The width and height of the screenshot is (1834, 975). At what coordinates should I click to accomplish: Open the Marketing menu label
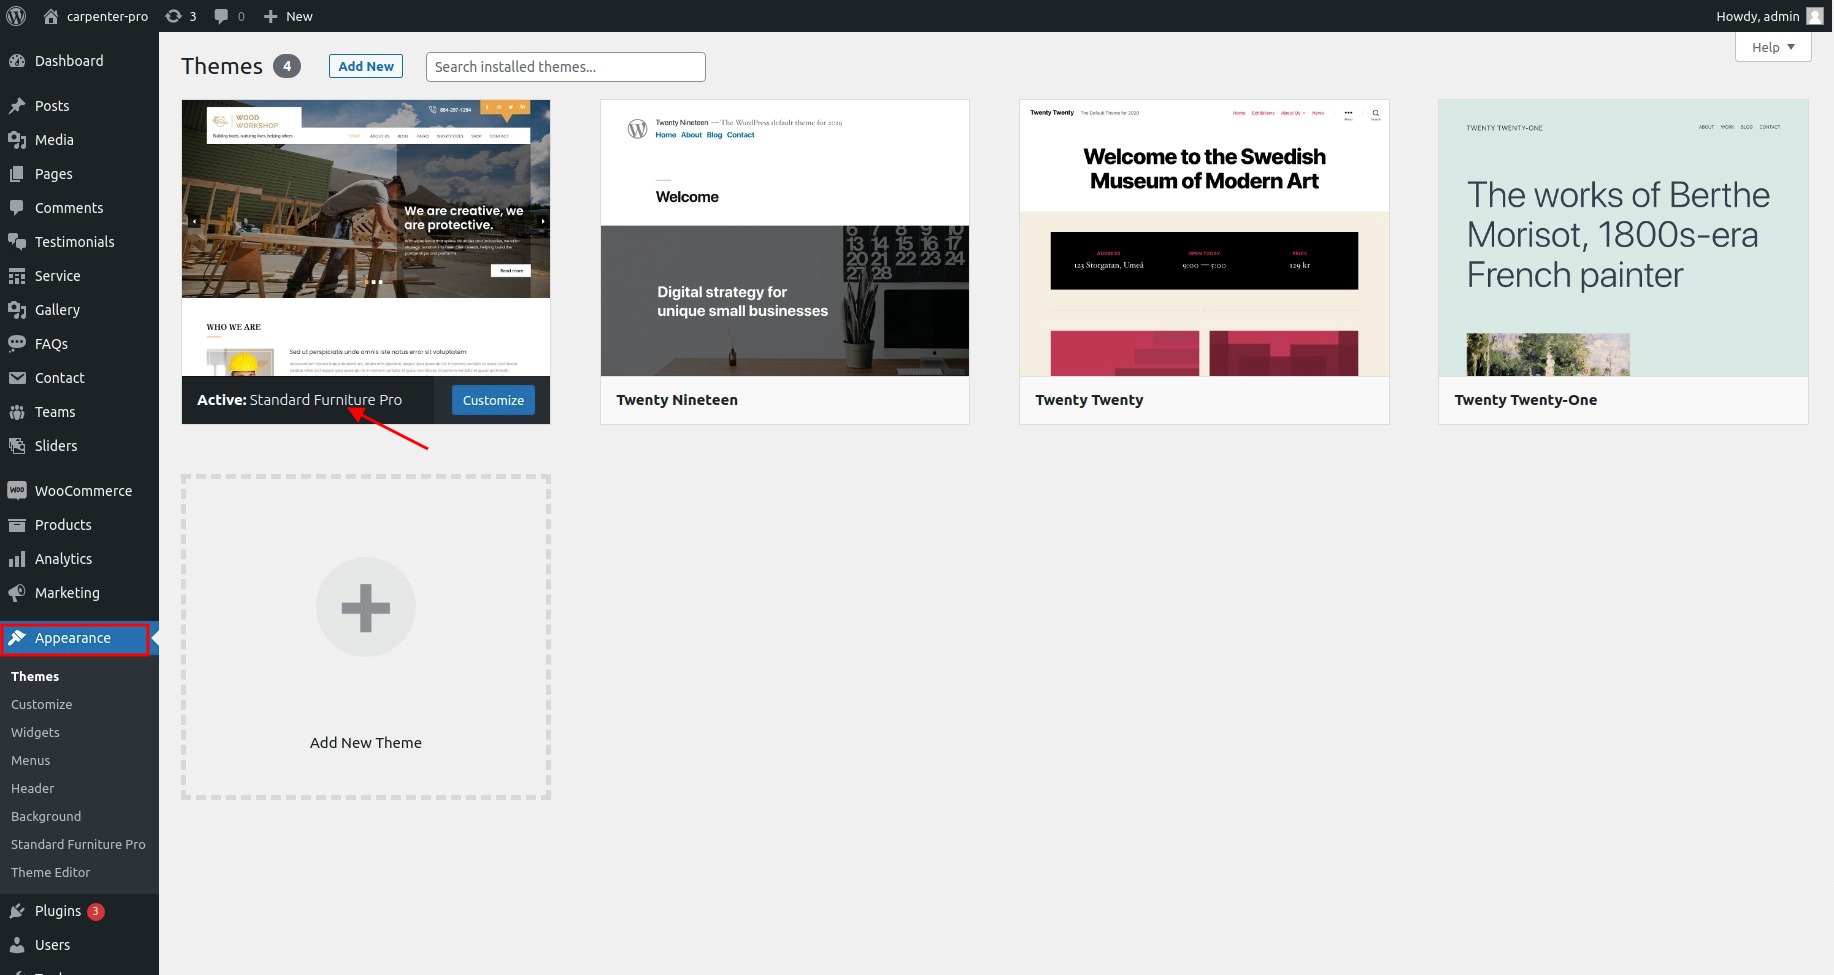67,593
